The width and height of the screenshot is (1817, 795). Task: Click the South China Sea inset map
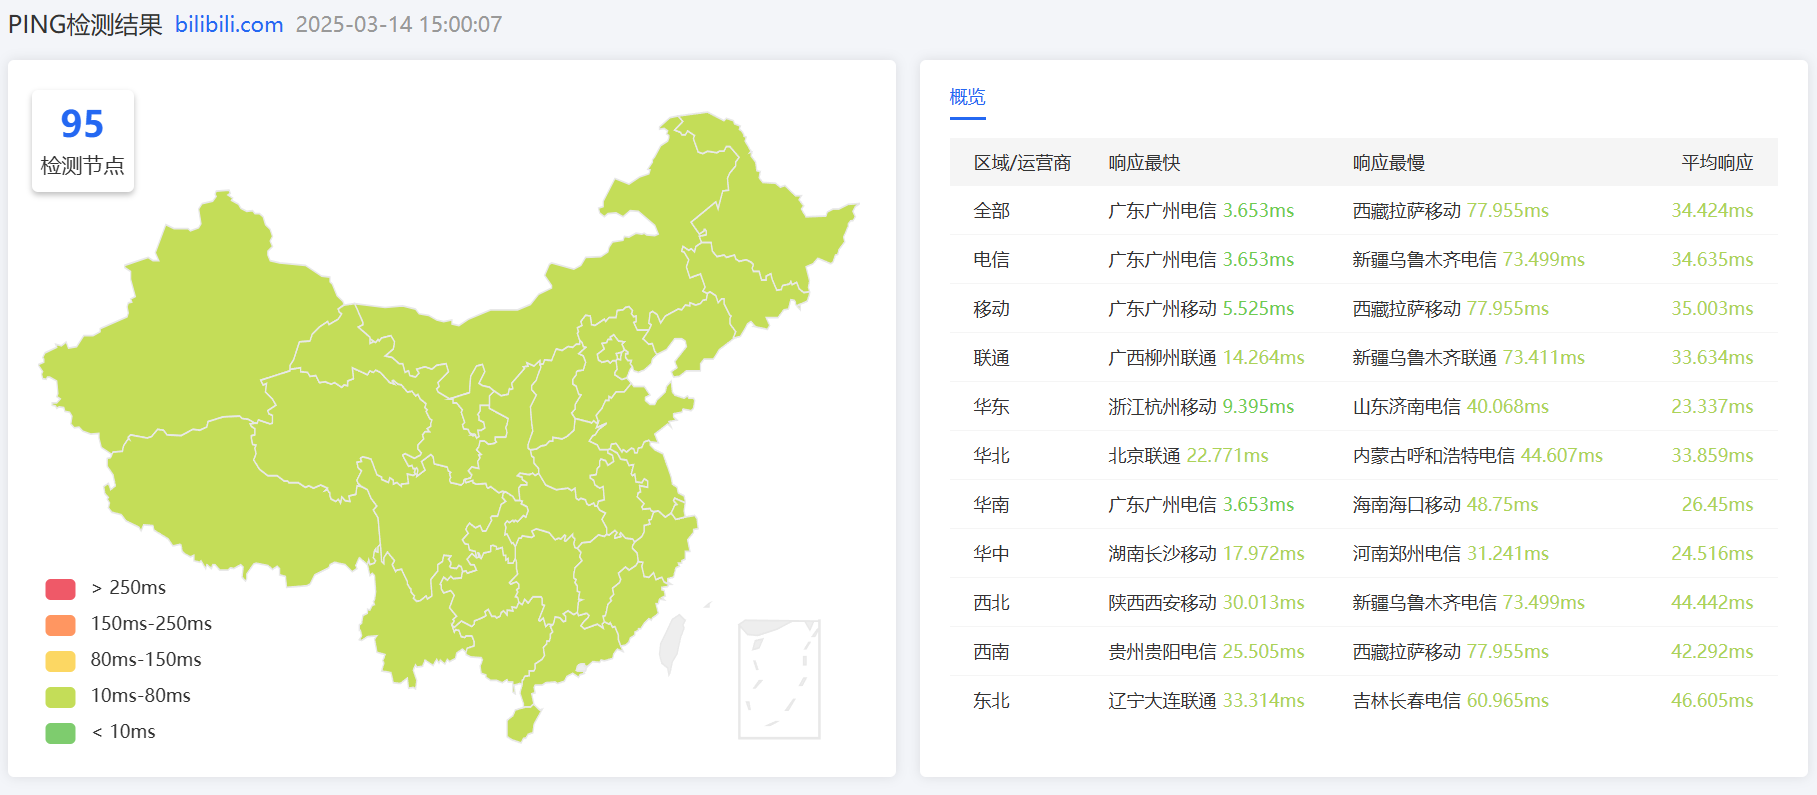(x=779, y=679)
